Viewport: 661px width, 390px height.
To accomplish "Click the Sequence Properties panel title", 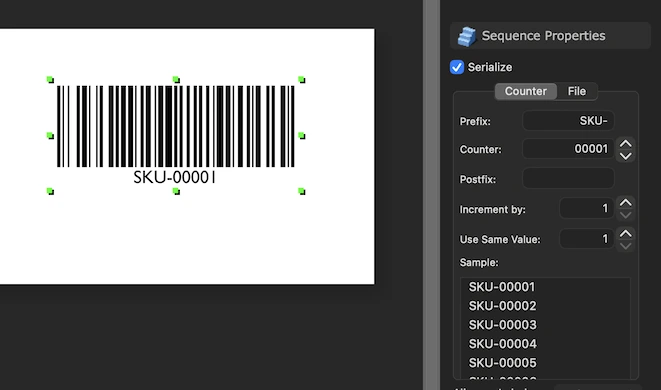I will [x=543, y=36].
